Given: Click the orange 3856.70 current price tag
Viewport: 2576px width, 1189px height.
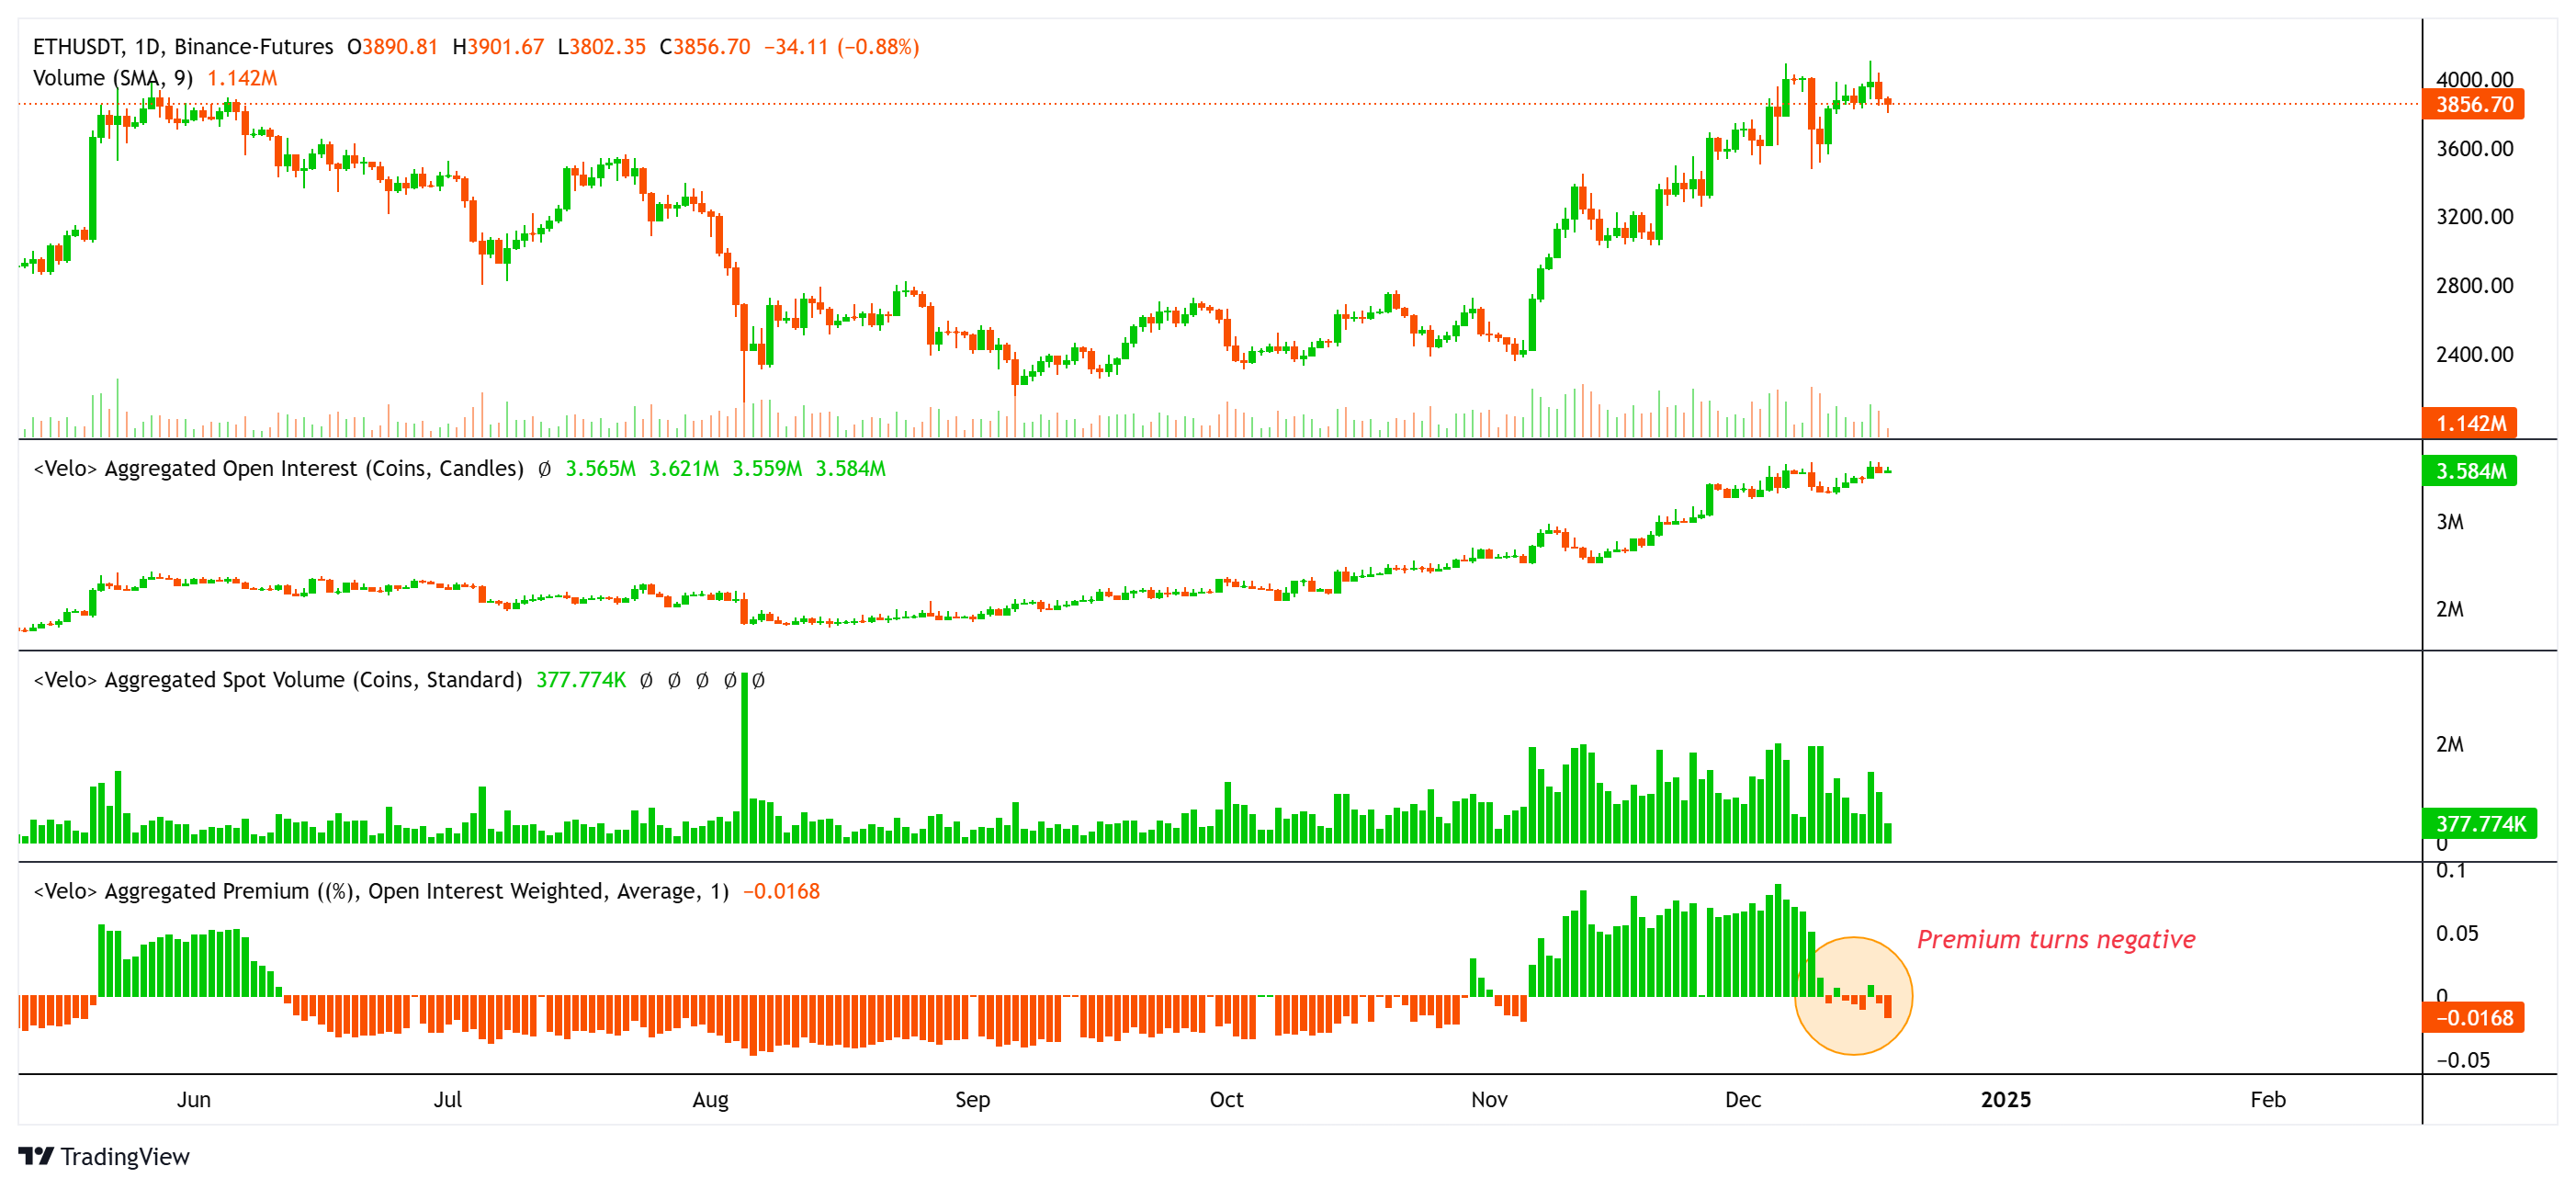Looking at the screenshot, I should pyautogui.click(x=2472, y=104).
